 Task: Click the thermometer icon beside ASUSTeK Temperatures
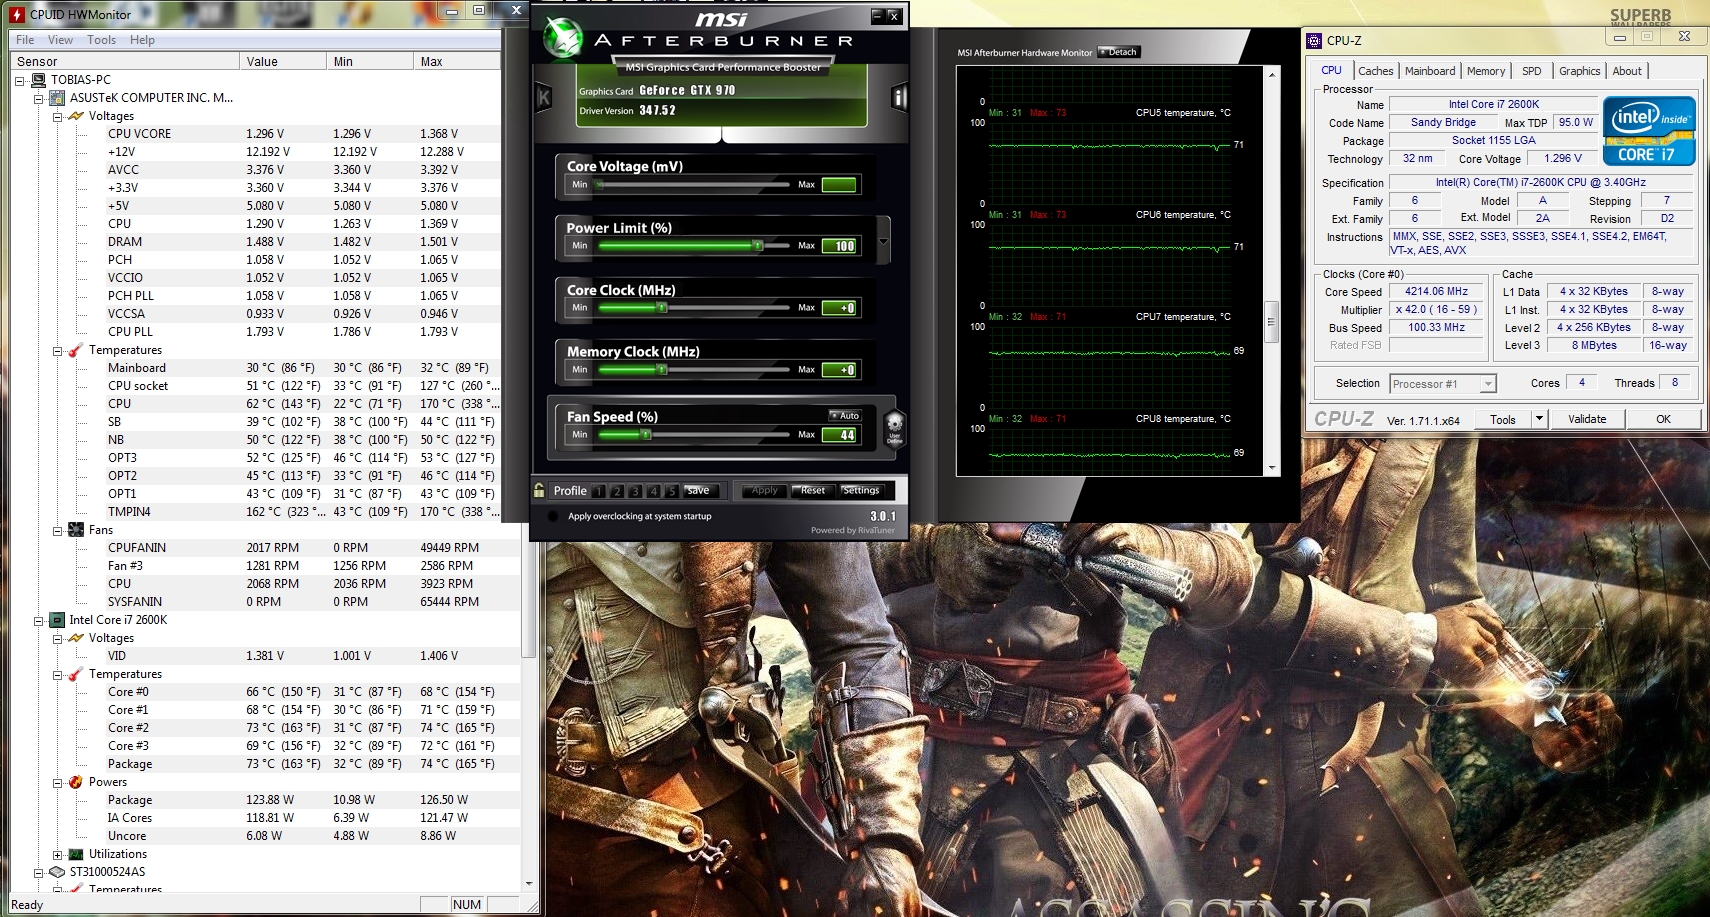pyautogui.click(x=75, y=350)
